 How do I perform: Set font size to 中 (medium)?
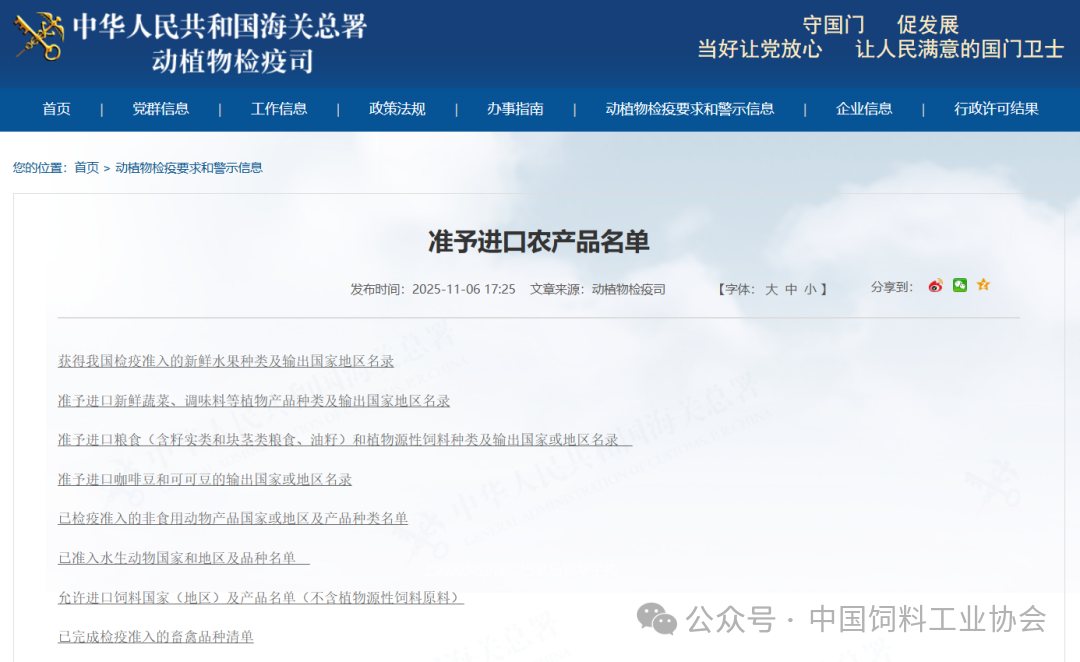click(791, 289)
